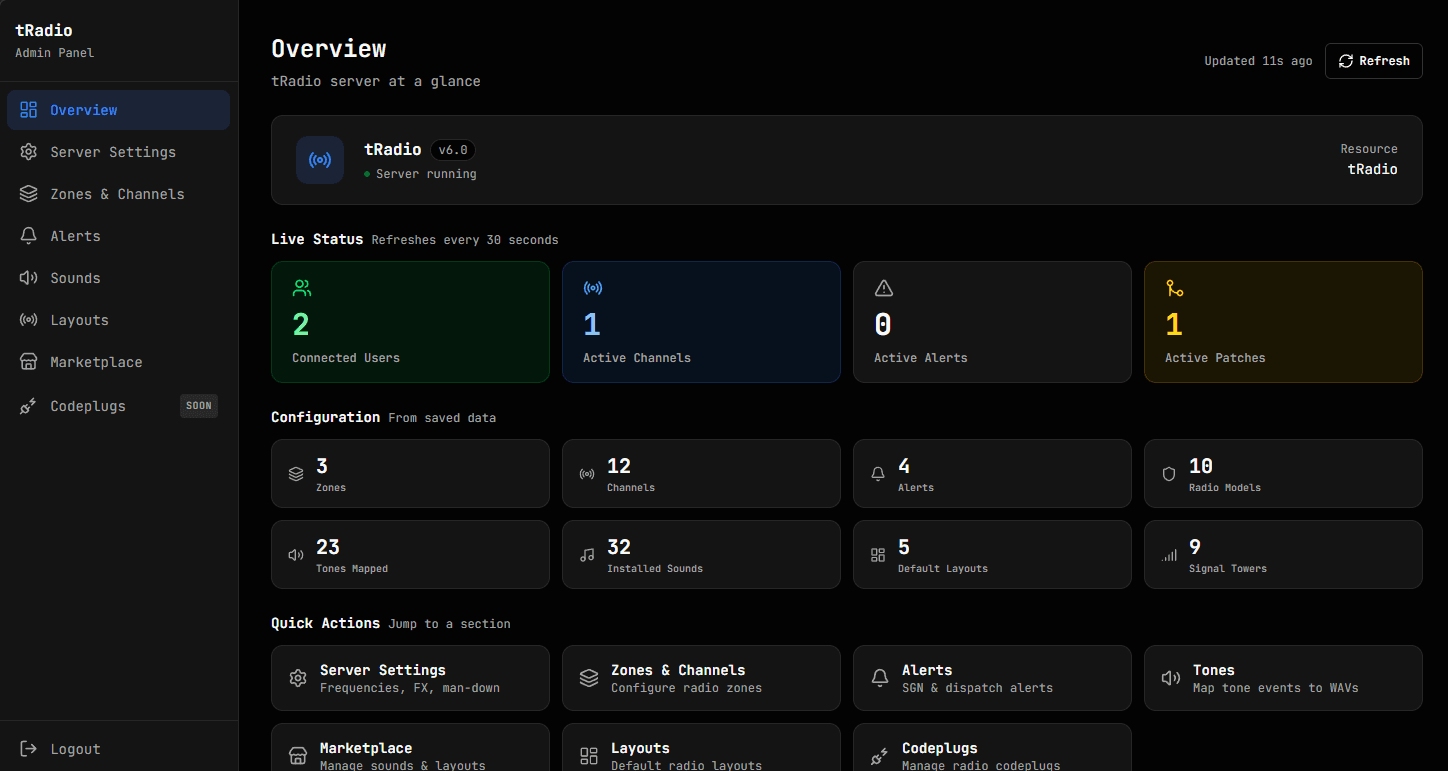Click the 'Refreshes every 30 seconds' text

(x=465, y=240)
